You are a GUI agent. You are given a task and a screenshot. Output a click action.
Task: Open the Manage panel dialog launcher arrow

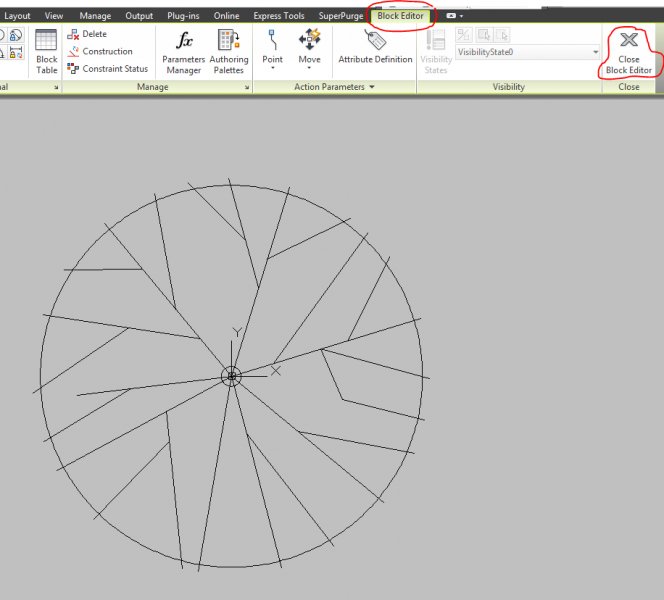(x=246, y=88)
